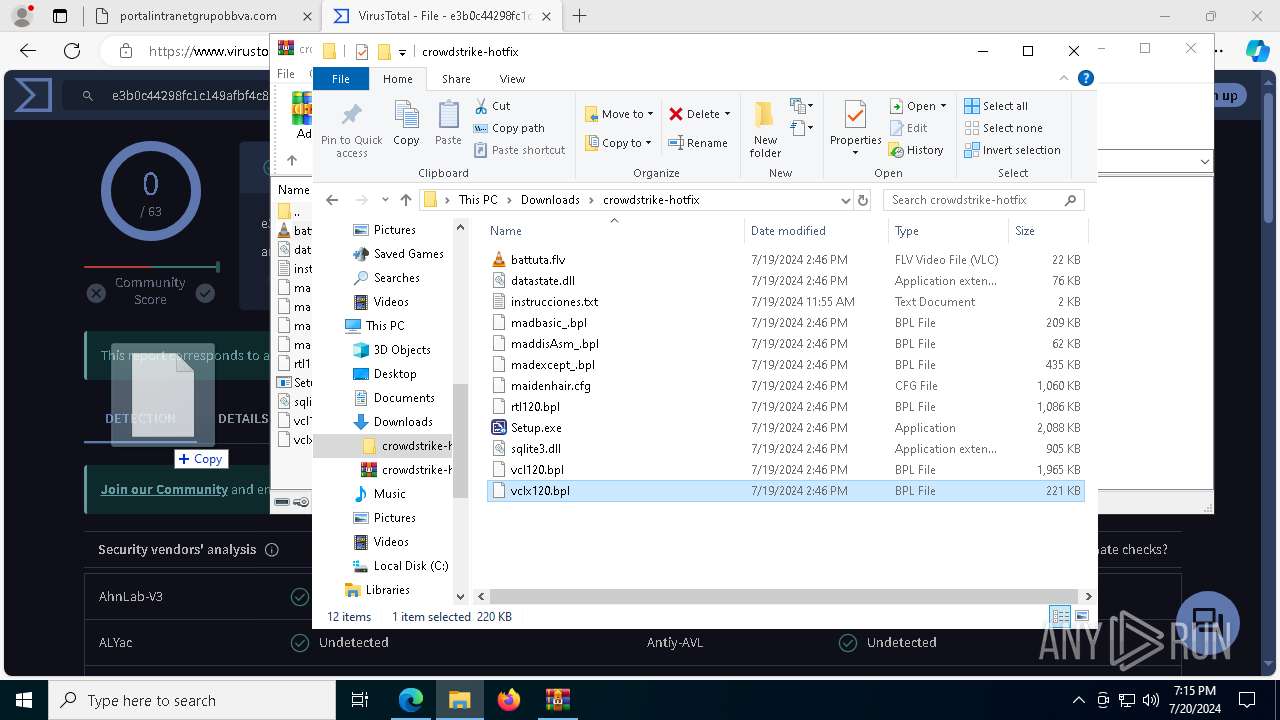Select file instrucciones.txt

pos(554,301)
